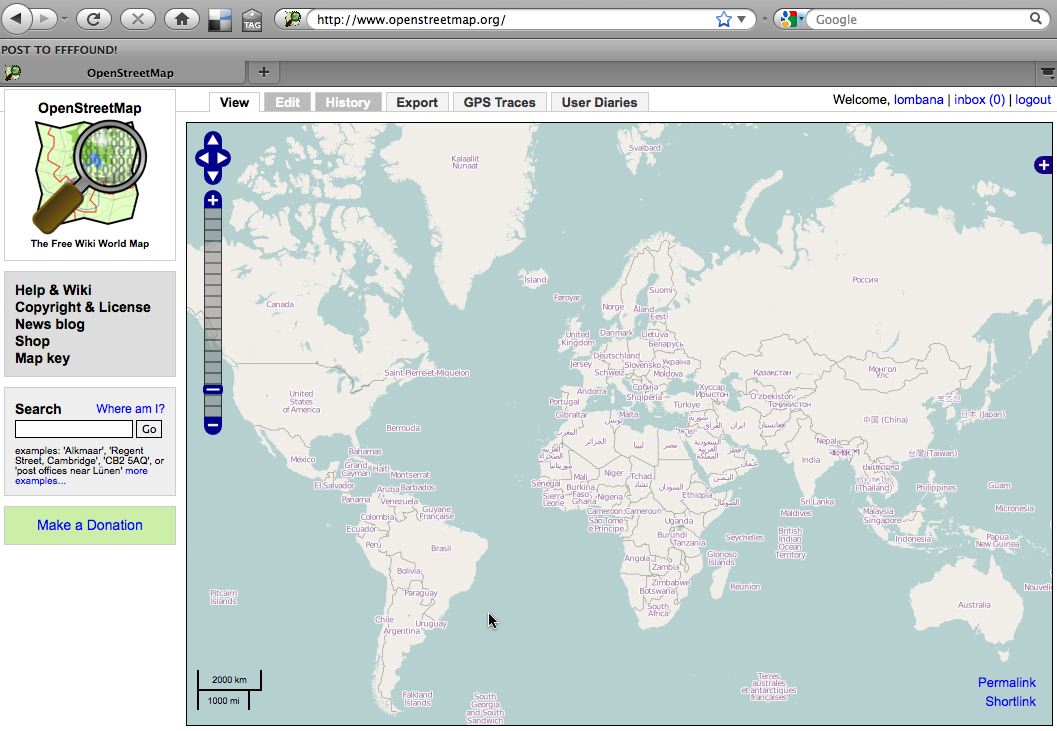Image resolution: width=1057 pixels, height=731 pixels.
Task: Open a new tab with the plus button
Action: click(x=264, y=72)
